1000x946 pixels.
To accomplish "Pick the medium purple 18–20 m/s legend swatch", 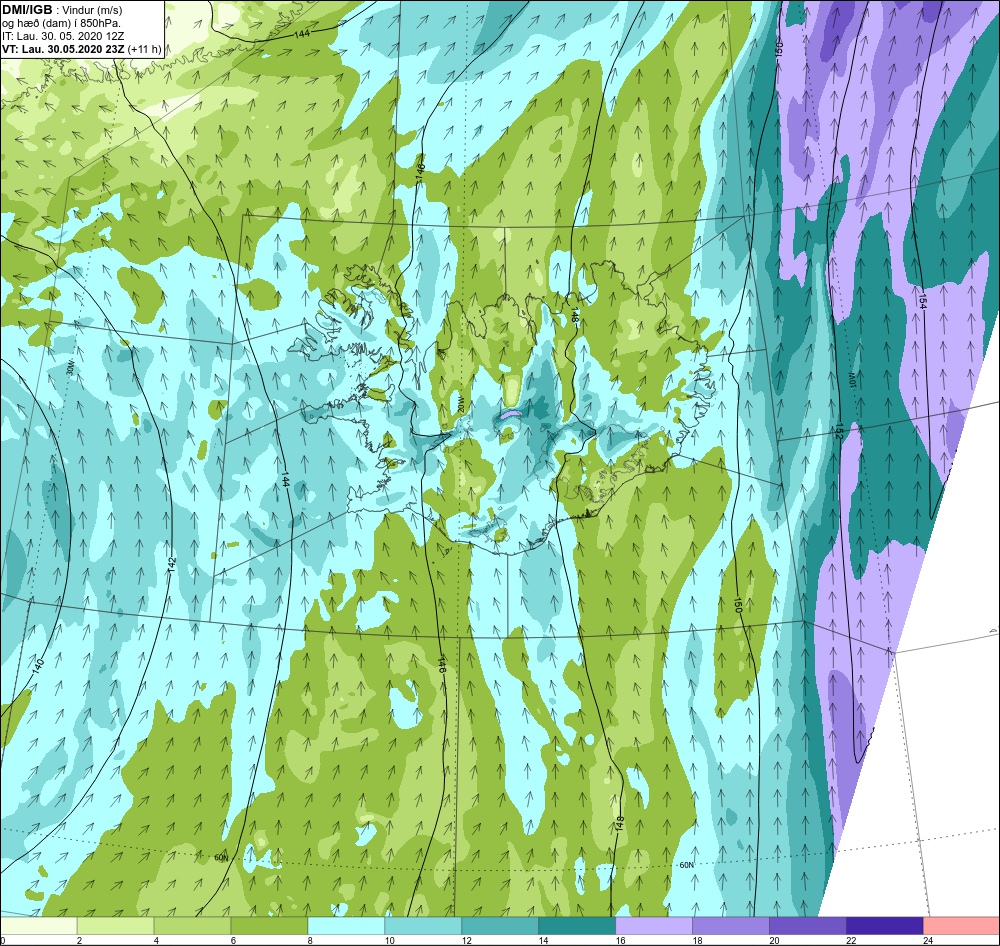I will [x=731, y=924].
